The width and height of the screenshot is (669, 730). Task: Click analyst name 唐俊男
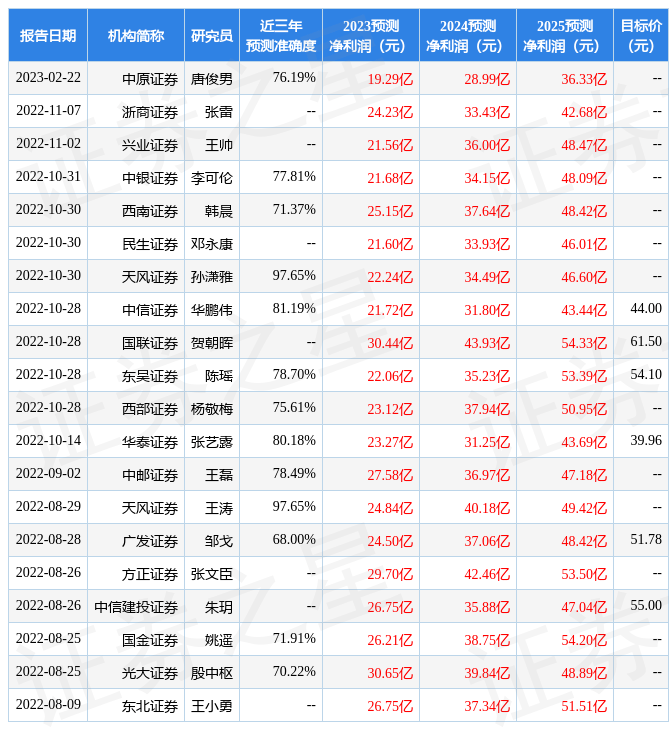click(x=211, y=79)
